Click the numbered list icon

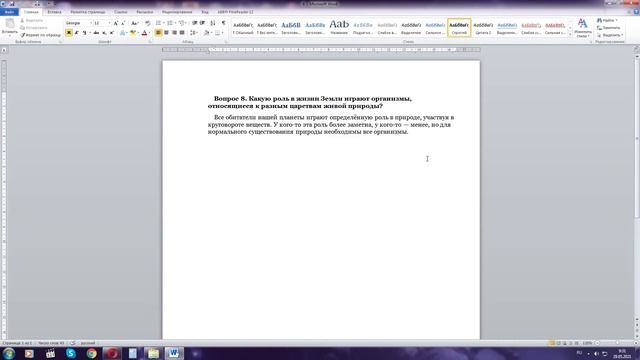(x=170, y=23)
